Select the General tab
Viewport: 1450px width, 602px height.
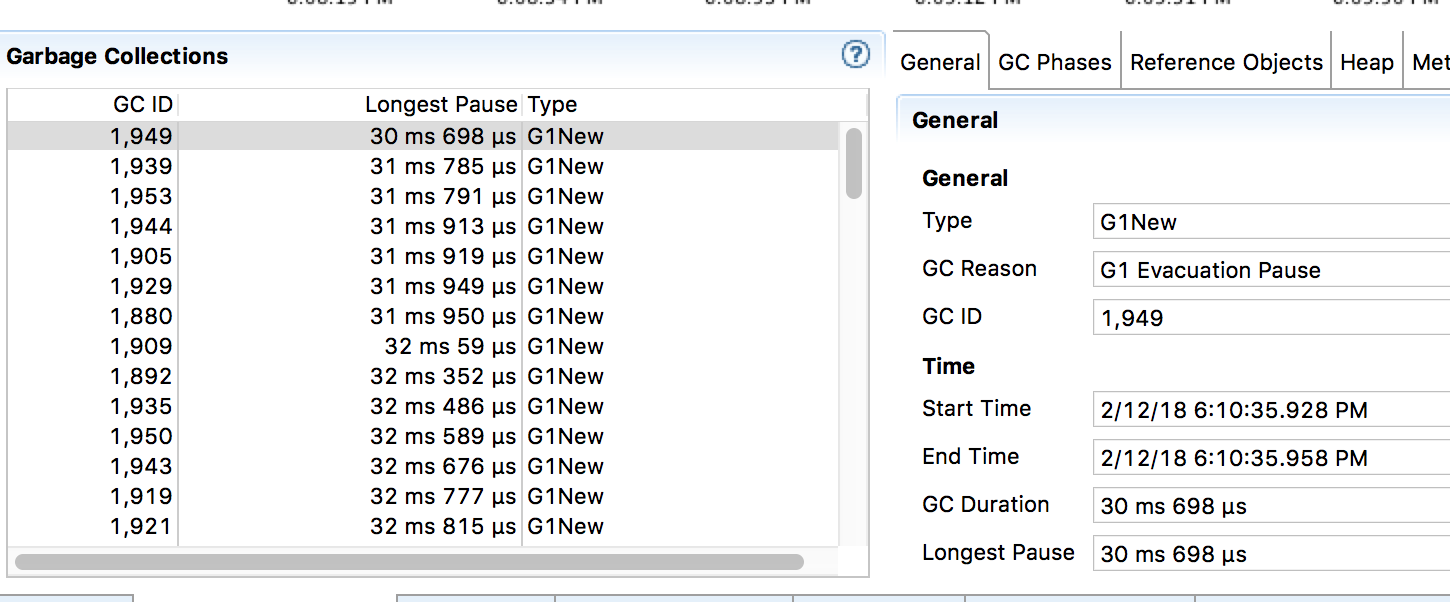coord(940,62)
